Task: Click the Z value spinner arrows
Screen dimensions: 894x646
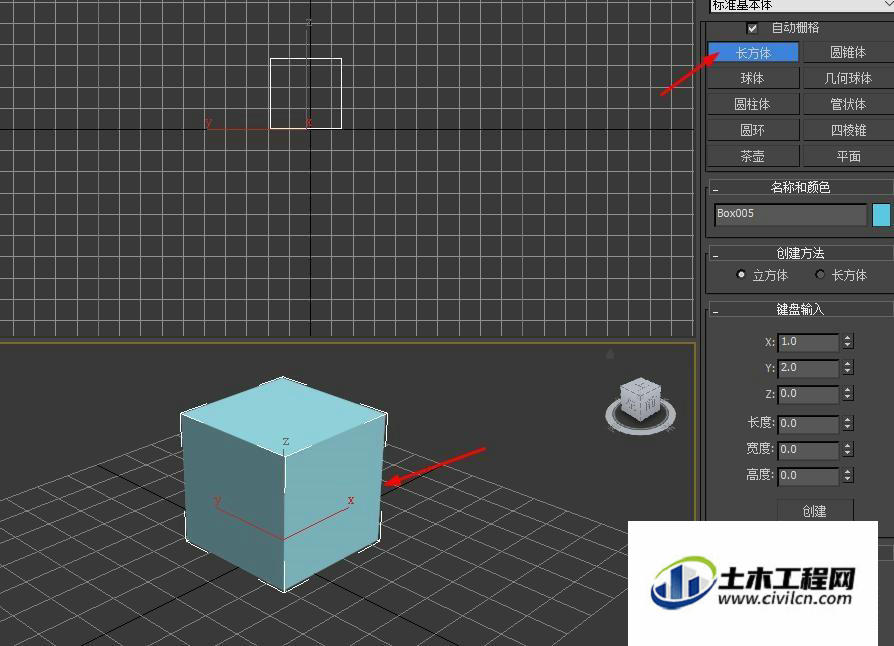Action: point(848,393)
